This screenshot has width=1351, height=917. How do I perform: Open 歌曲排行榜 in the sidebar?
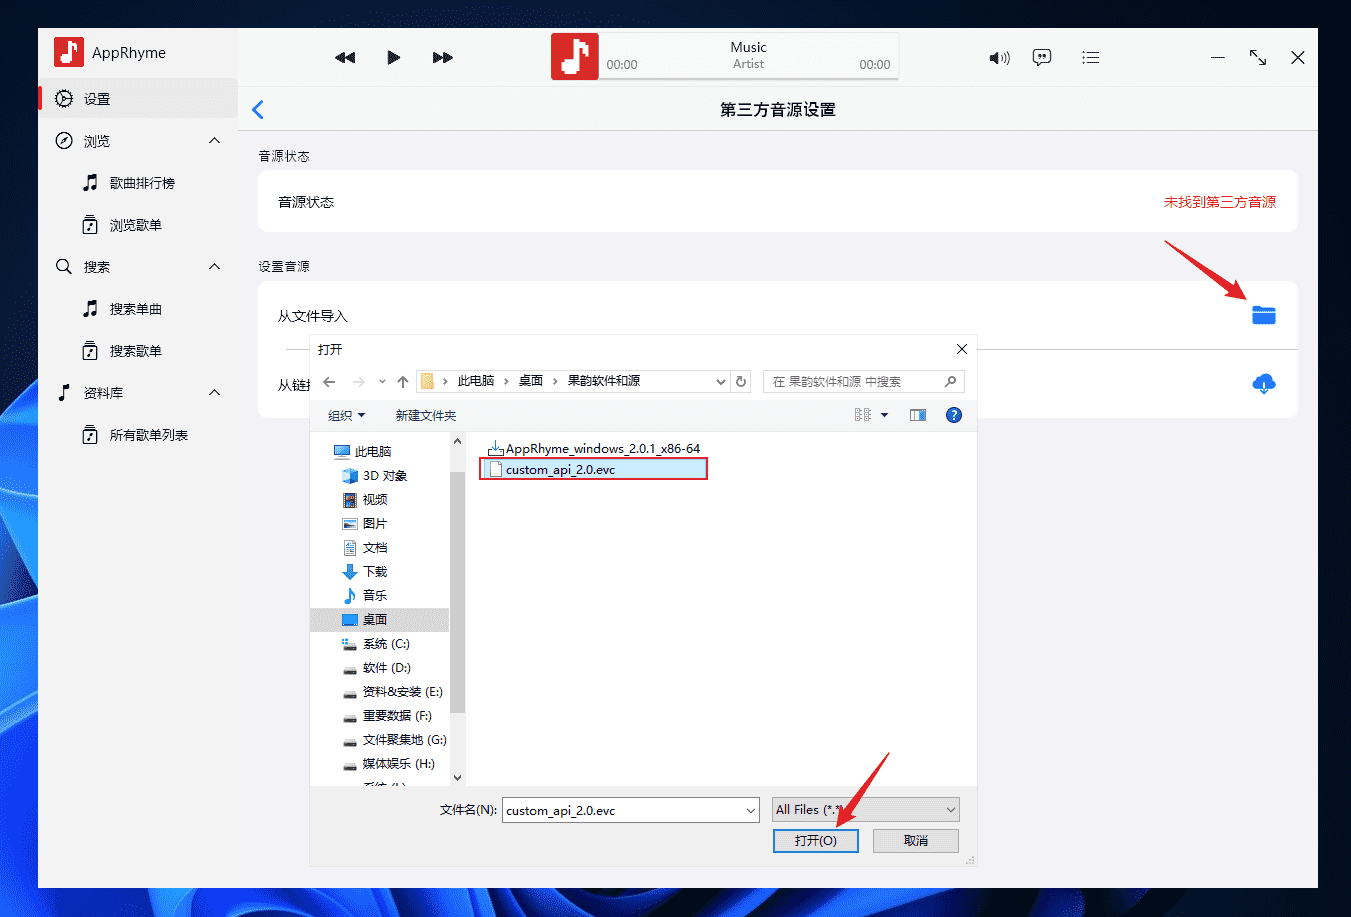coord(142,183)
